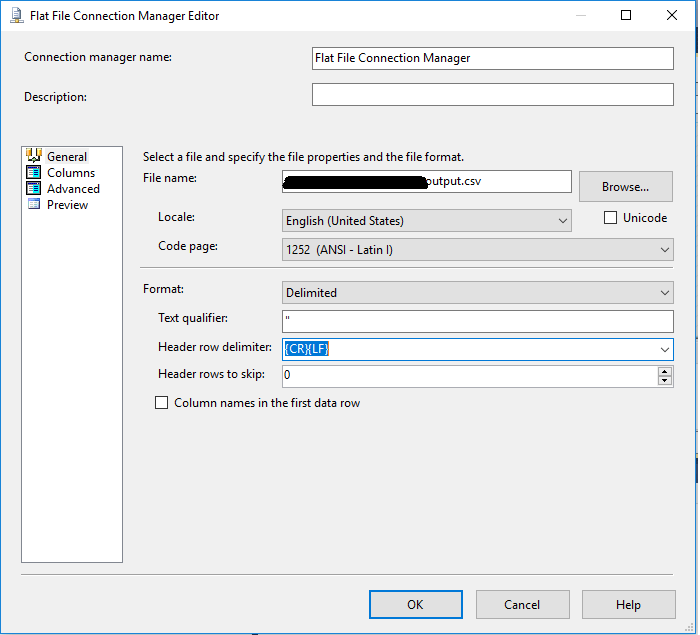Click the Advanced page icon

(33, 188)
